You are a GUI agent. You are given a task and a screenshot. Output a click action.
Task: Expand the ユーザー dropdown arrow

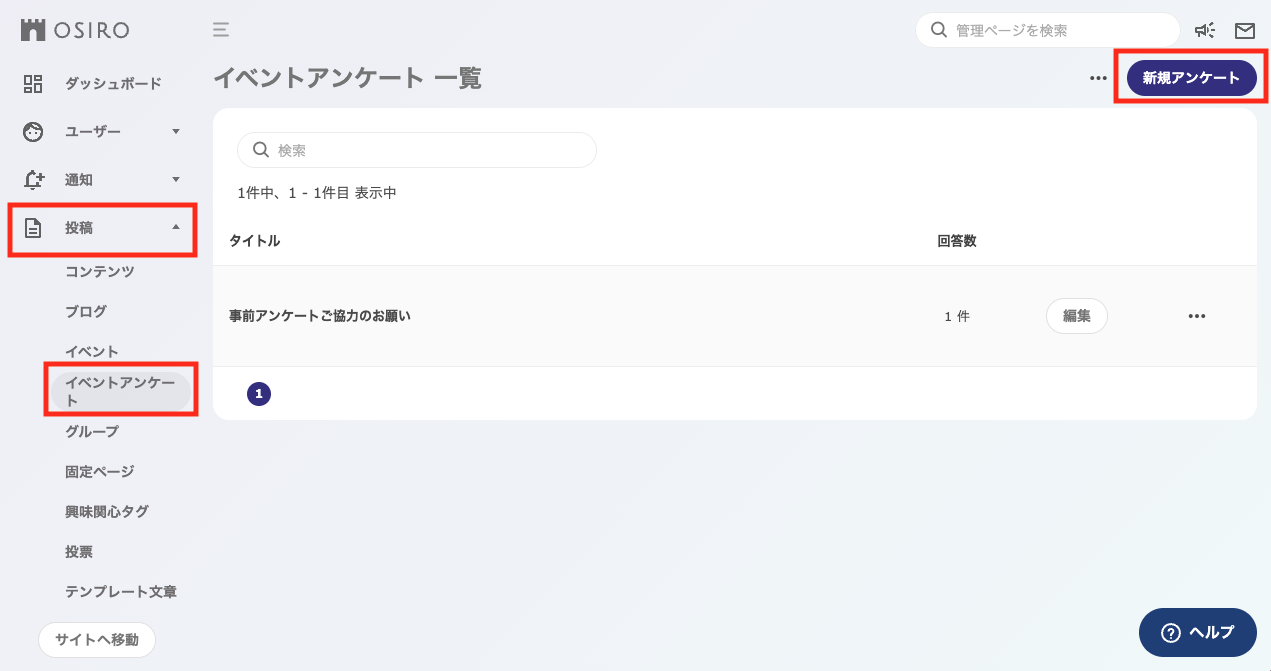(176, 132)
